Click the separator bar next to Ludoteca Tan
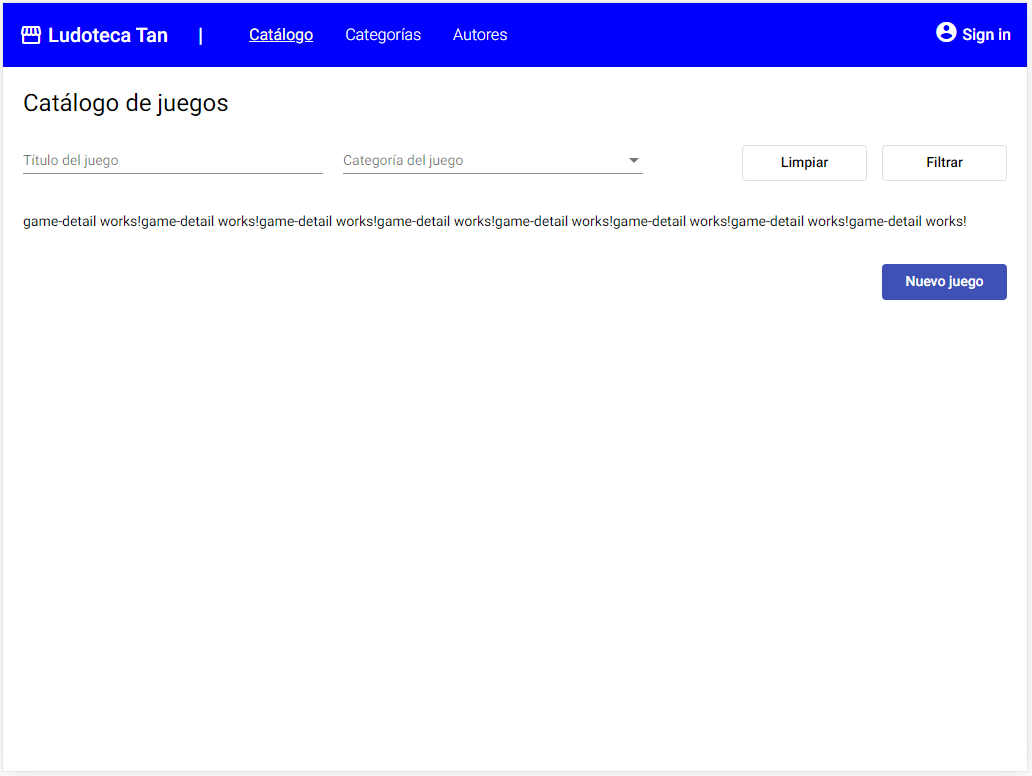Viewport: 1032px width, 776px height. pyautogui.click(x=201, y=34)
